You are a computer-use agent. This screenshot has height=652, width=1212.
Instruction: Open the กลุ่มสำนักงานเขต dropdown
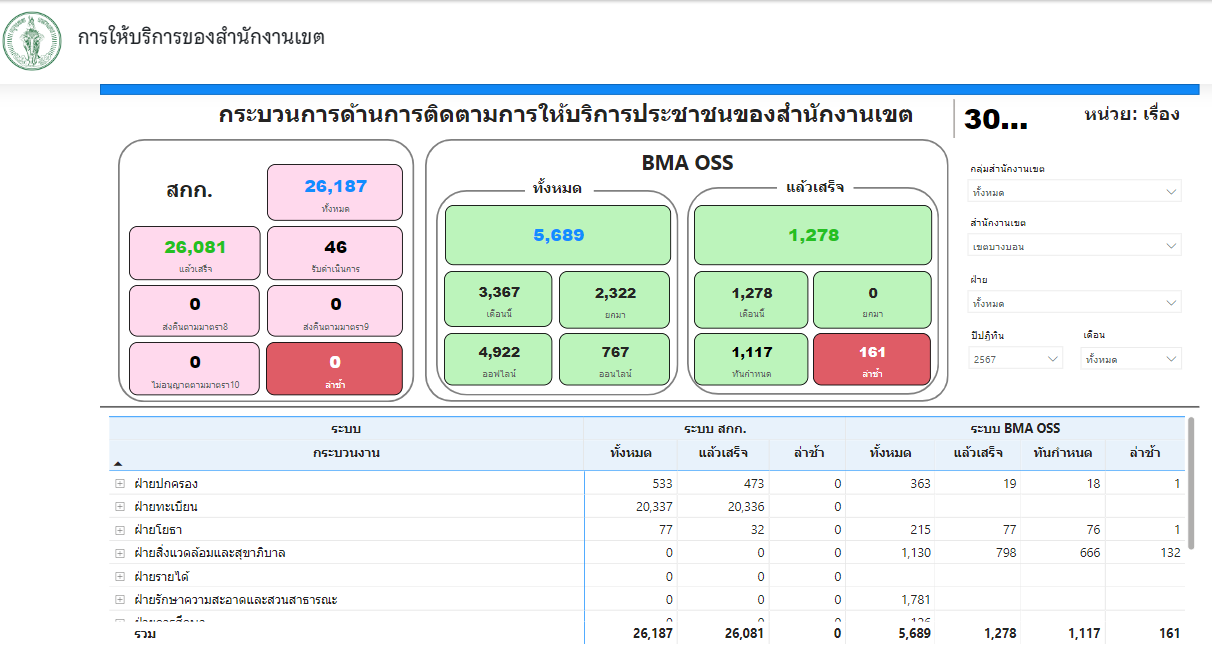[x=1074, y=192]
